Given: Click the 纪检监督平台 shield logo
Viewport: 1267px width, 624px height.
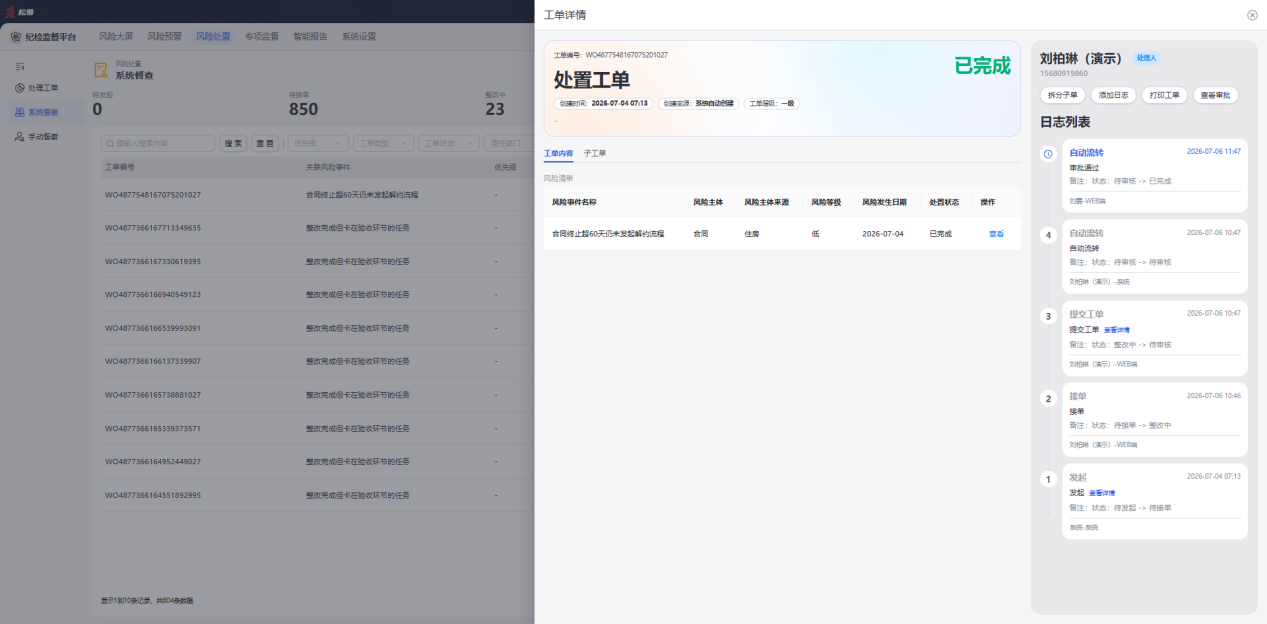Looking at the screenshot, I should point(17,36).
